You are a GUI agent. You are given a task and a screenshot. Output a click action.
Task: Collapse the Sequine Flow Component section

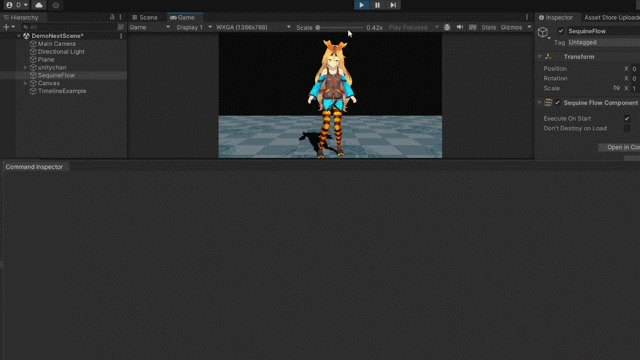click(540, 102)
